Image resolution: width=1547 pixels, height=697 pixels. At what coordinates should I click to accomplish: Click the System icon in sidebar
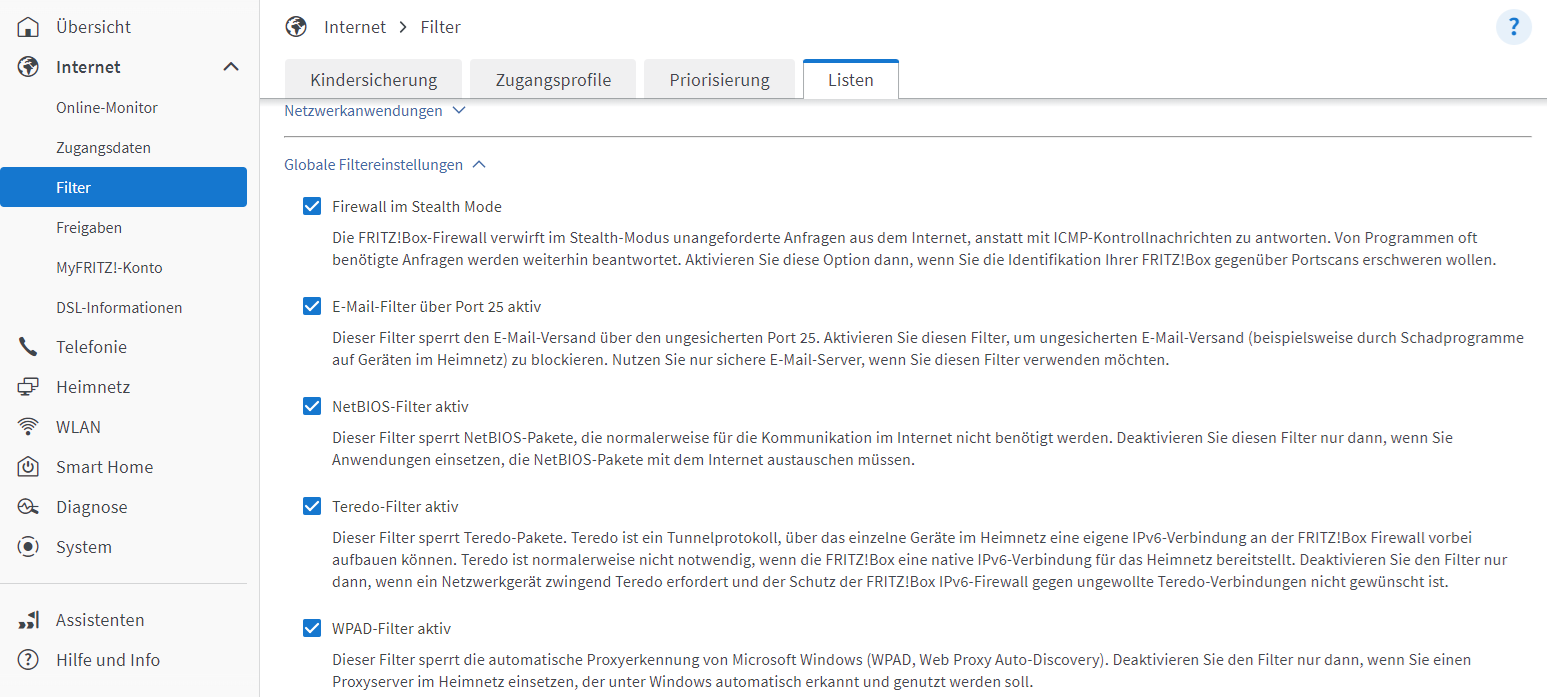click(x=28, y=547)
